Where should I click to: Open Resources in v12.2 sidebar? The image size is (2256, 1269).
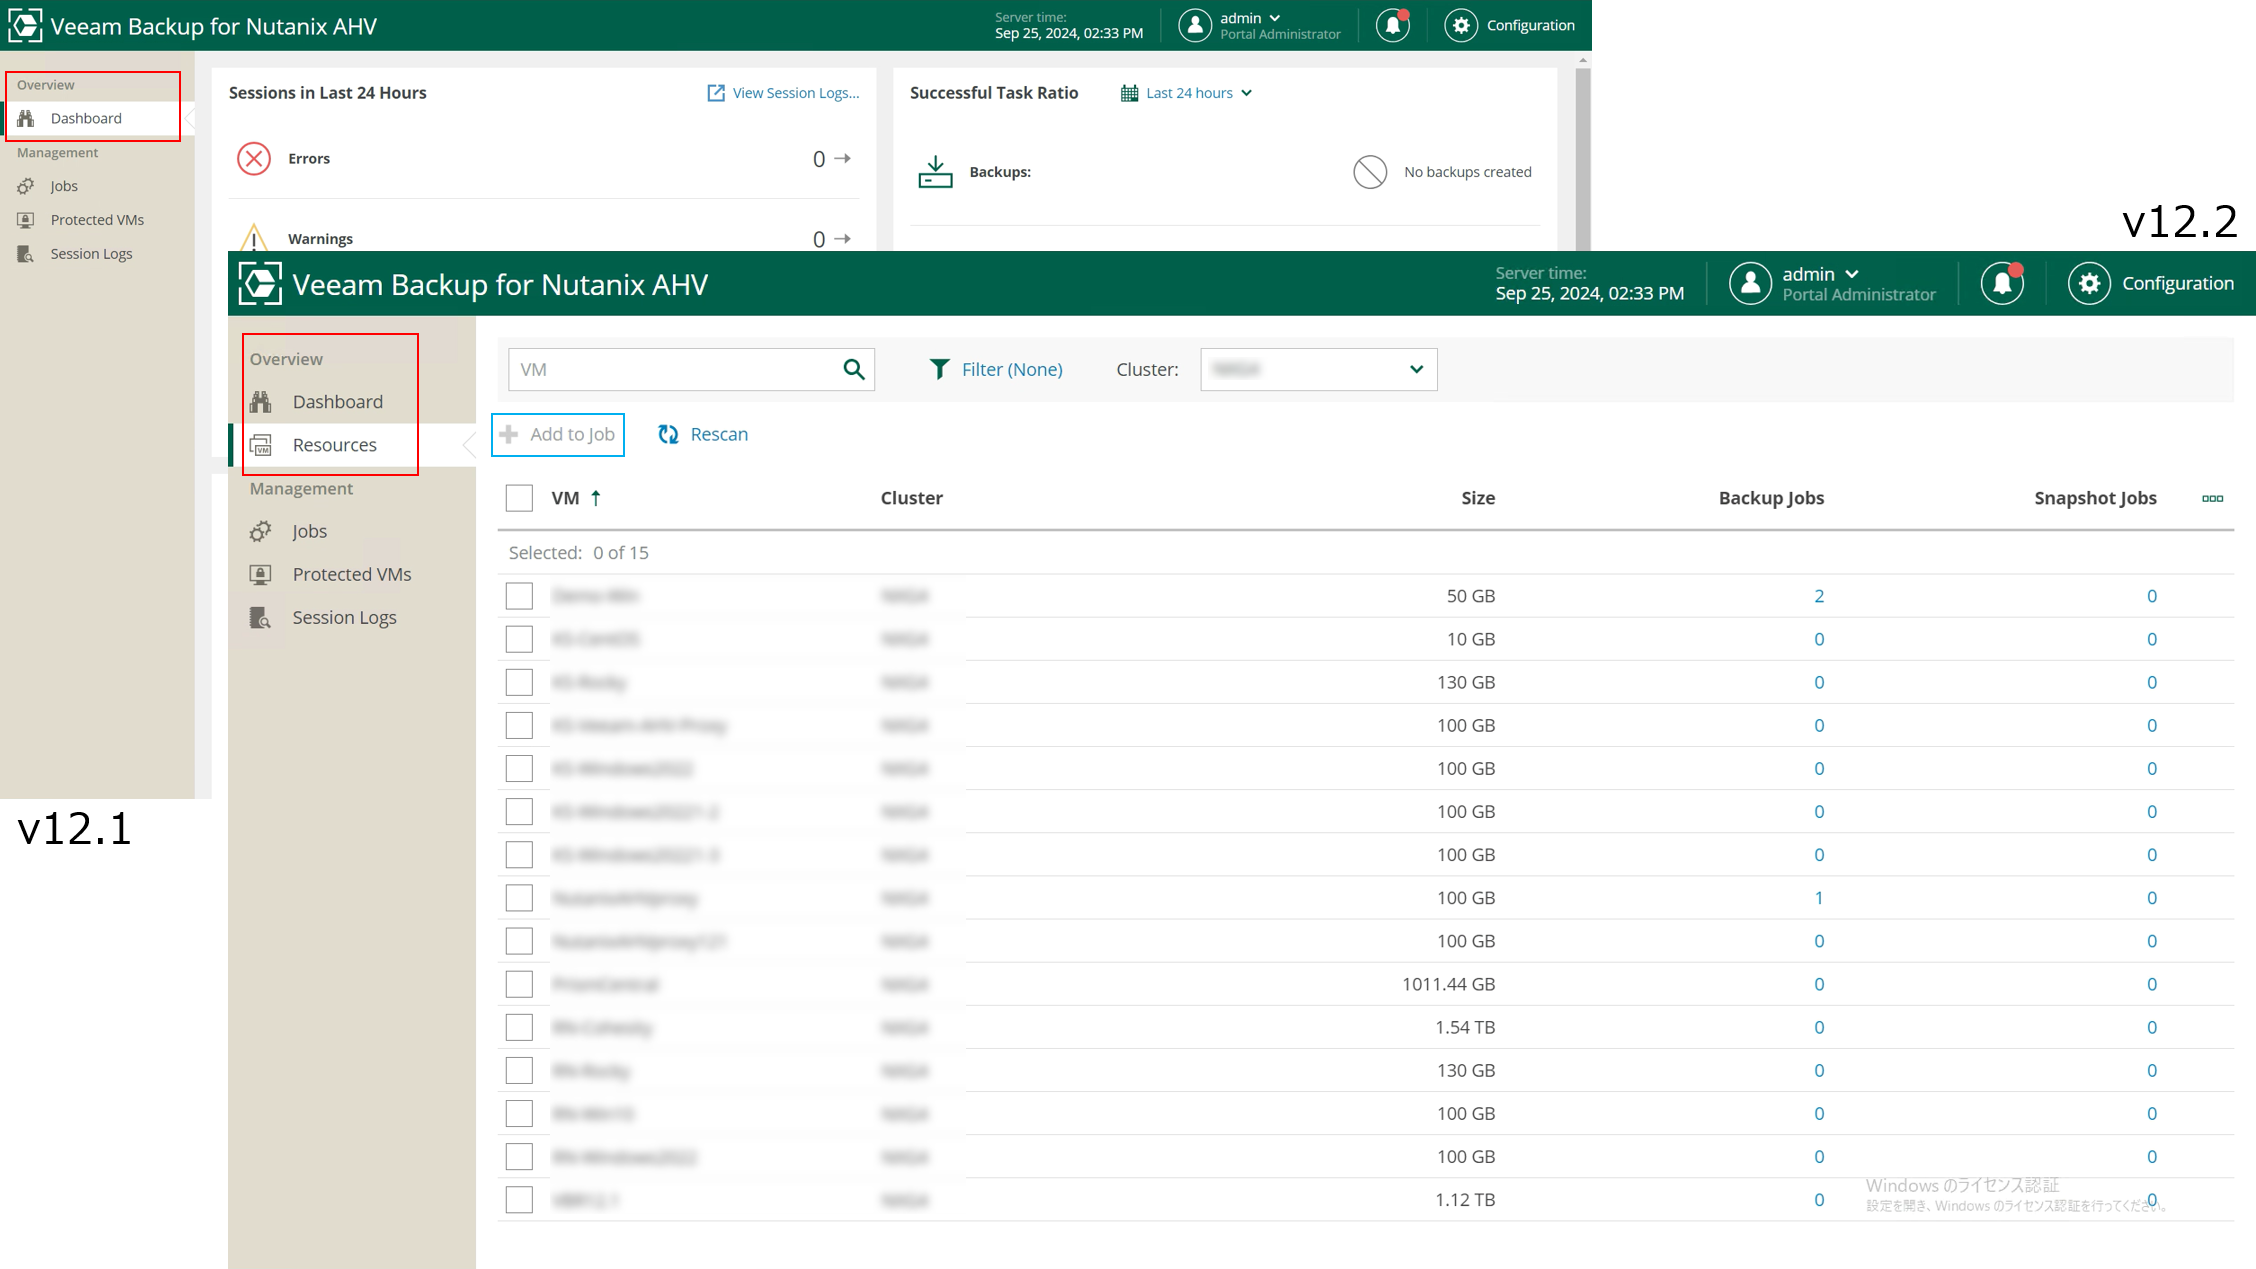click(335, 445)
